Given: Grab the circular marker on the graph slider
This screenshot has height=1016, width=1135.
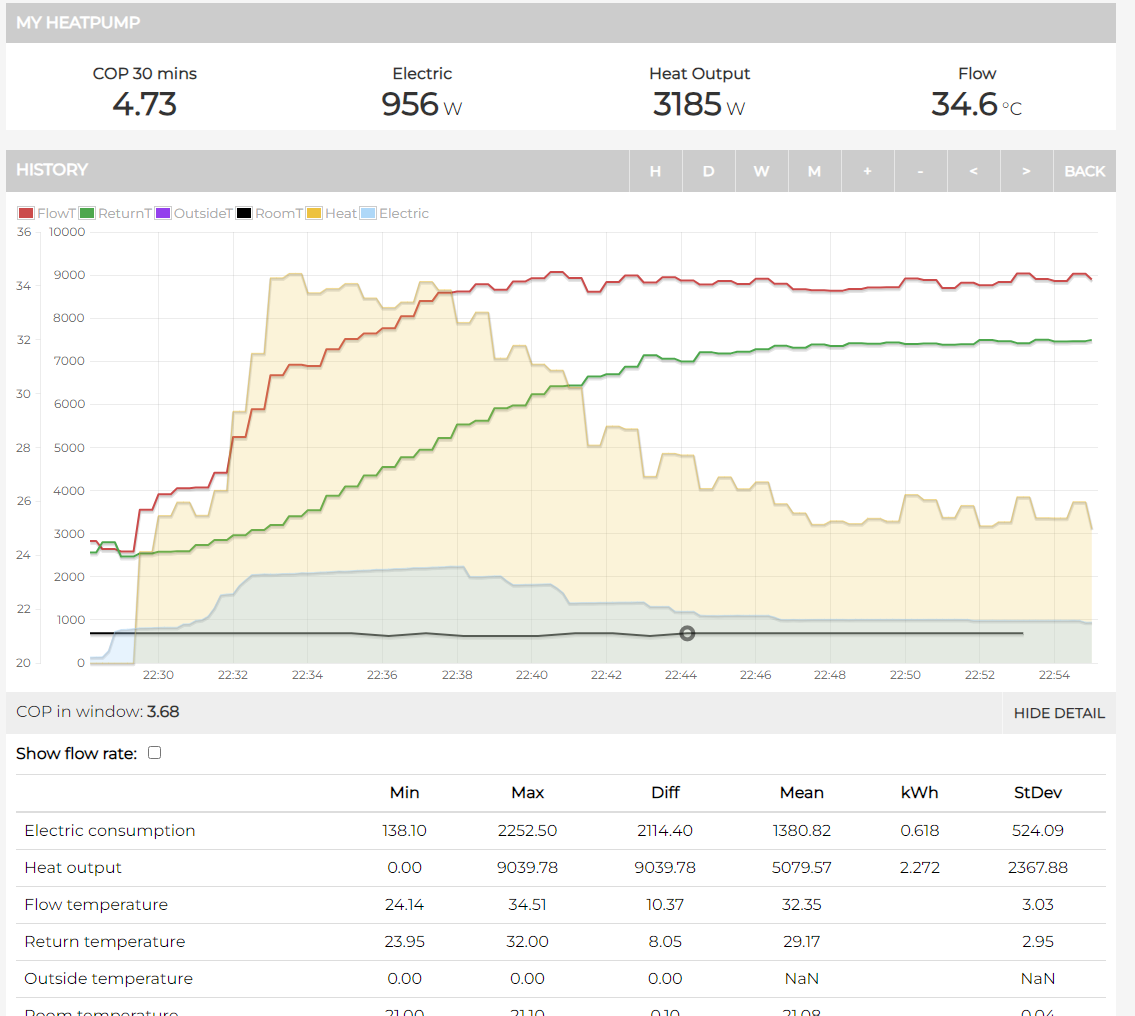Looking at the screenshot, I should coord(687,633).
